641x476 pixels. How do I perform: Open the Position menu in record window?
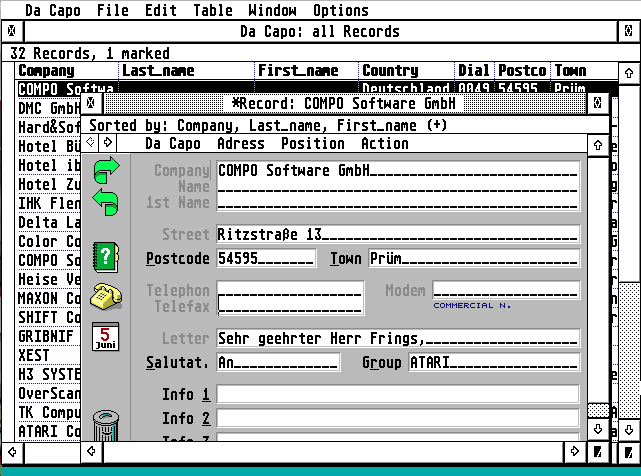coord(313,144)
